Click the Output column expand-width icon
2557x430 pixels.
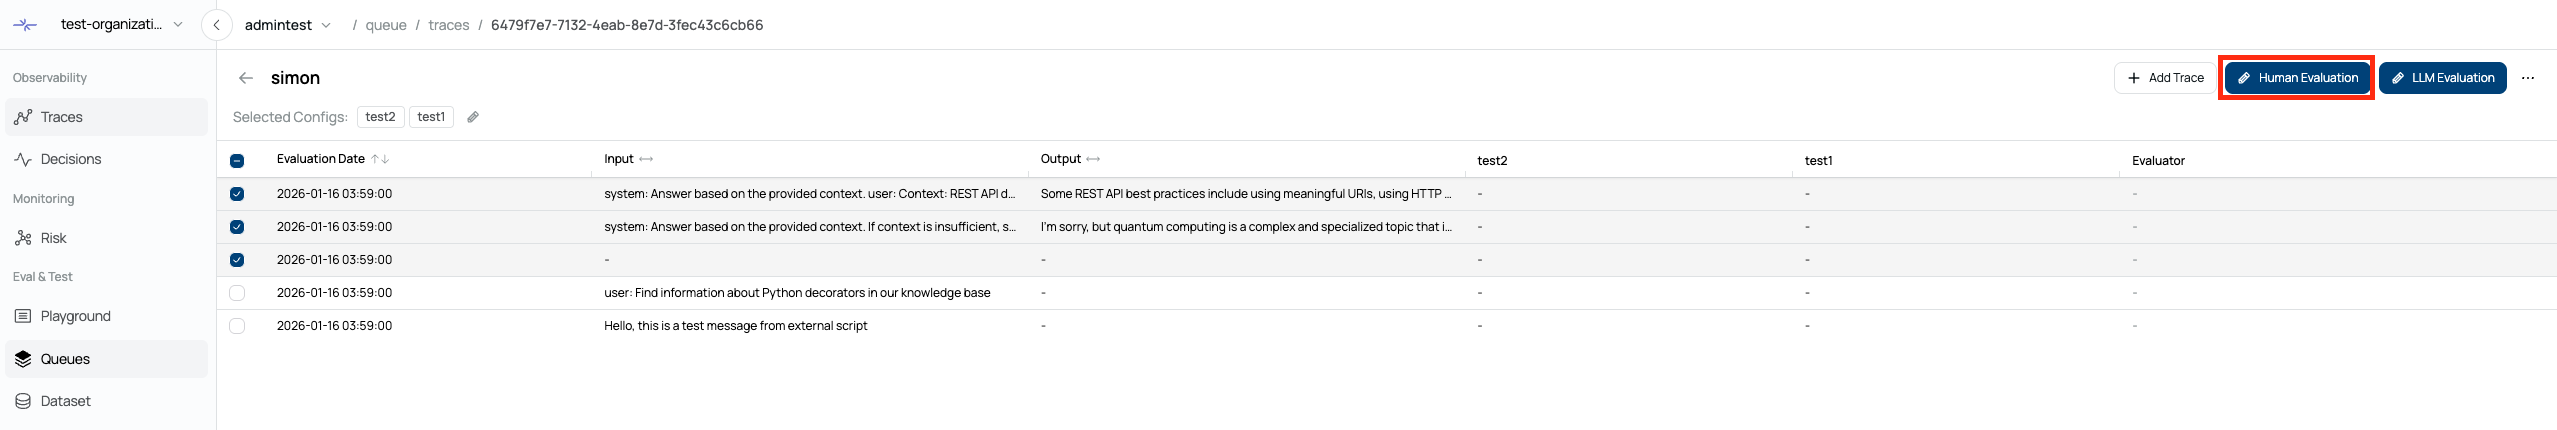pyautogui.click(x=1093, y=159)
